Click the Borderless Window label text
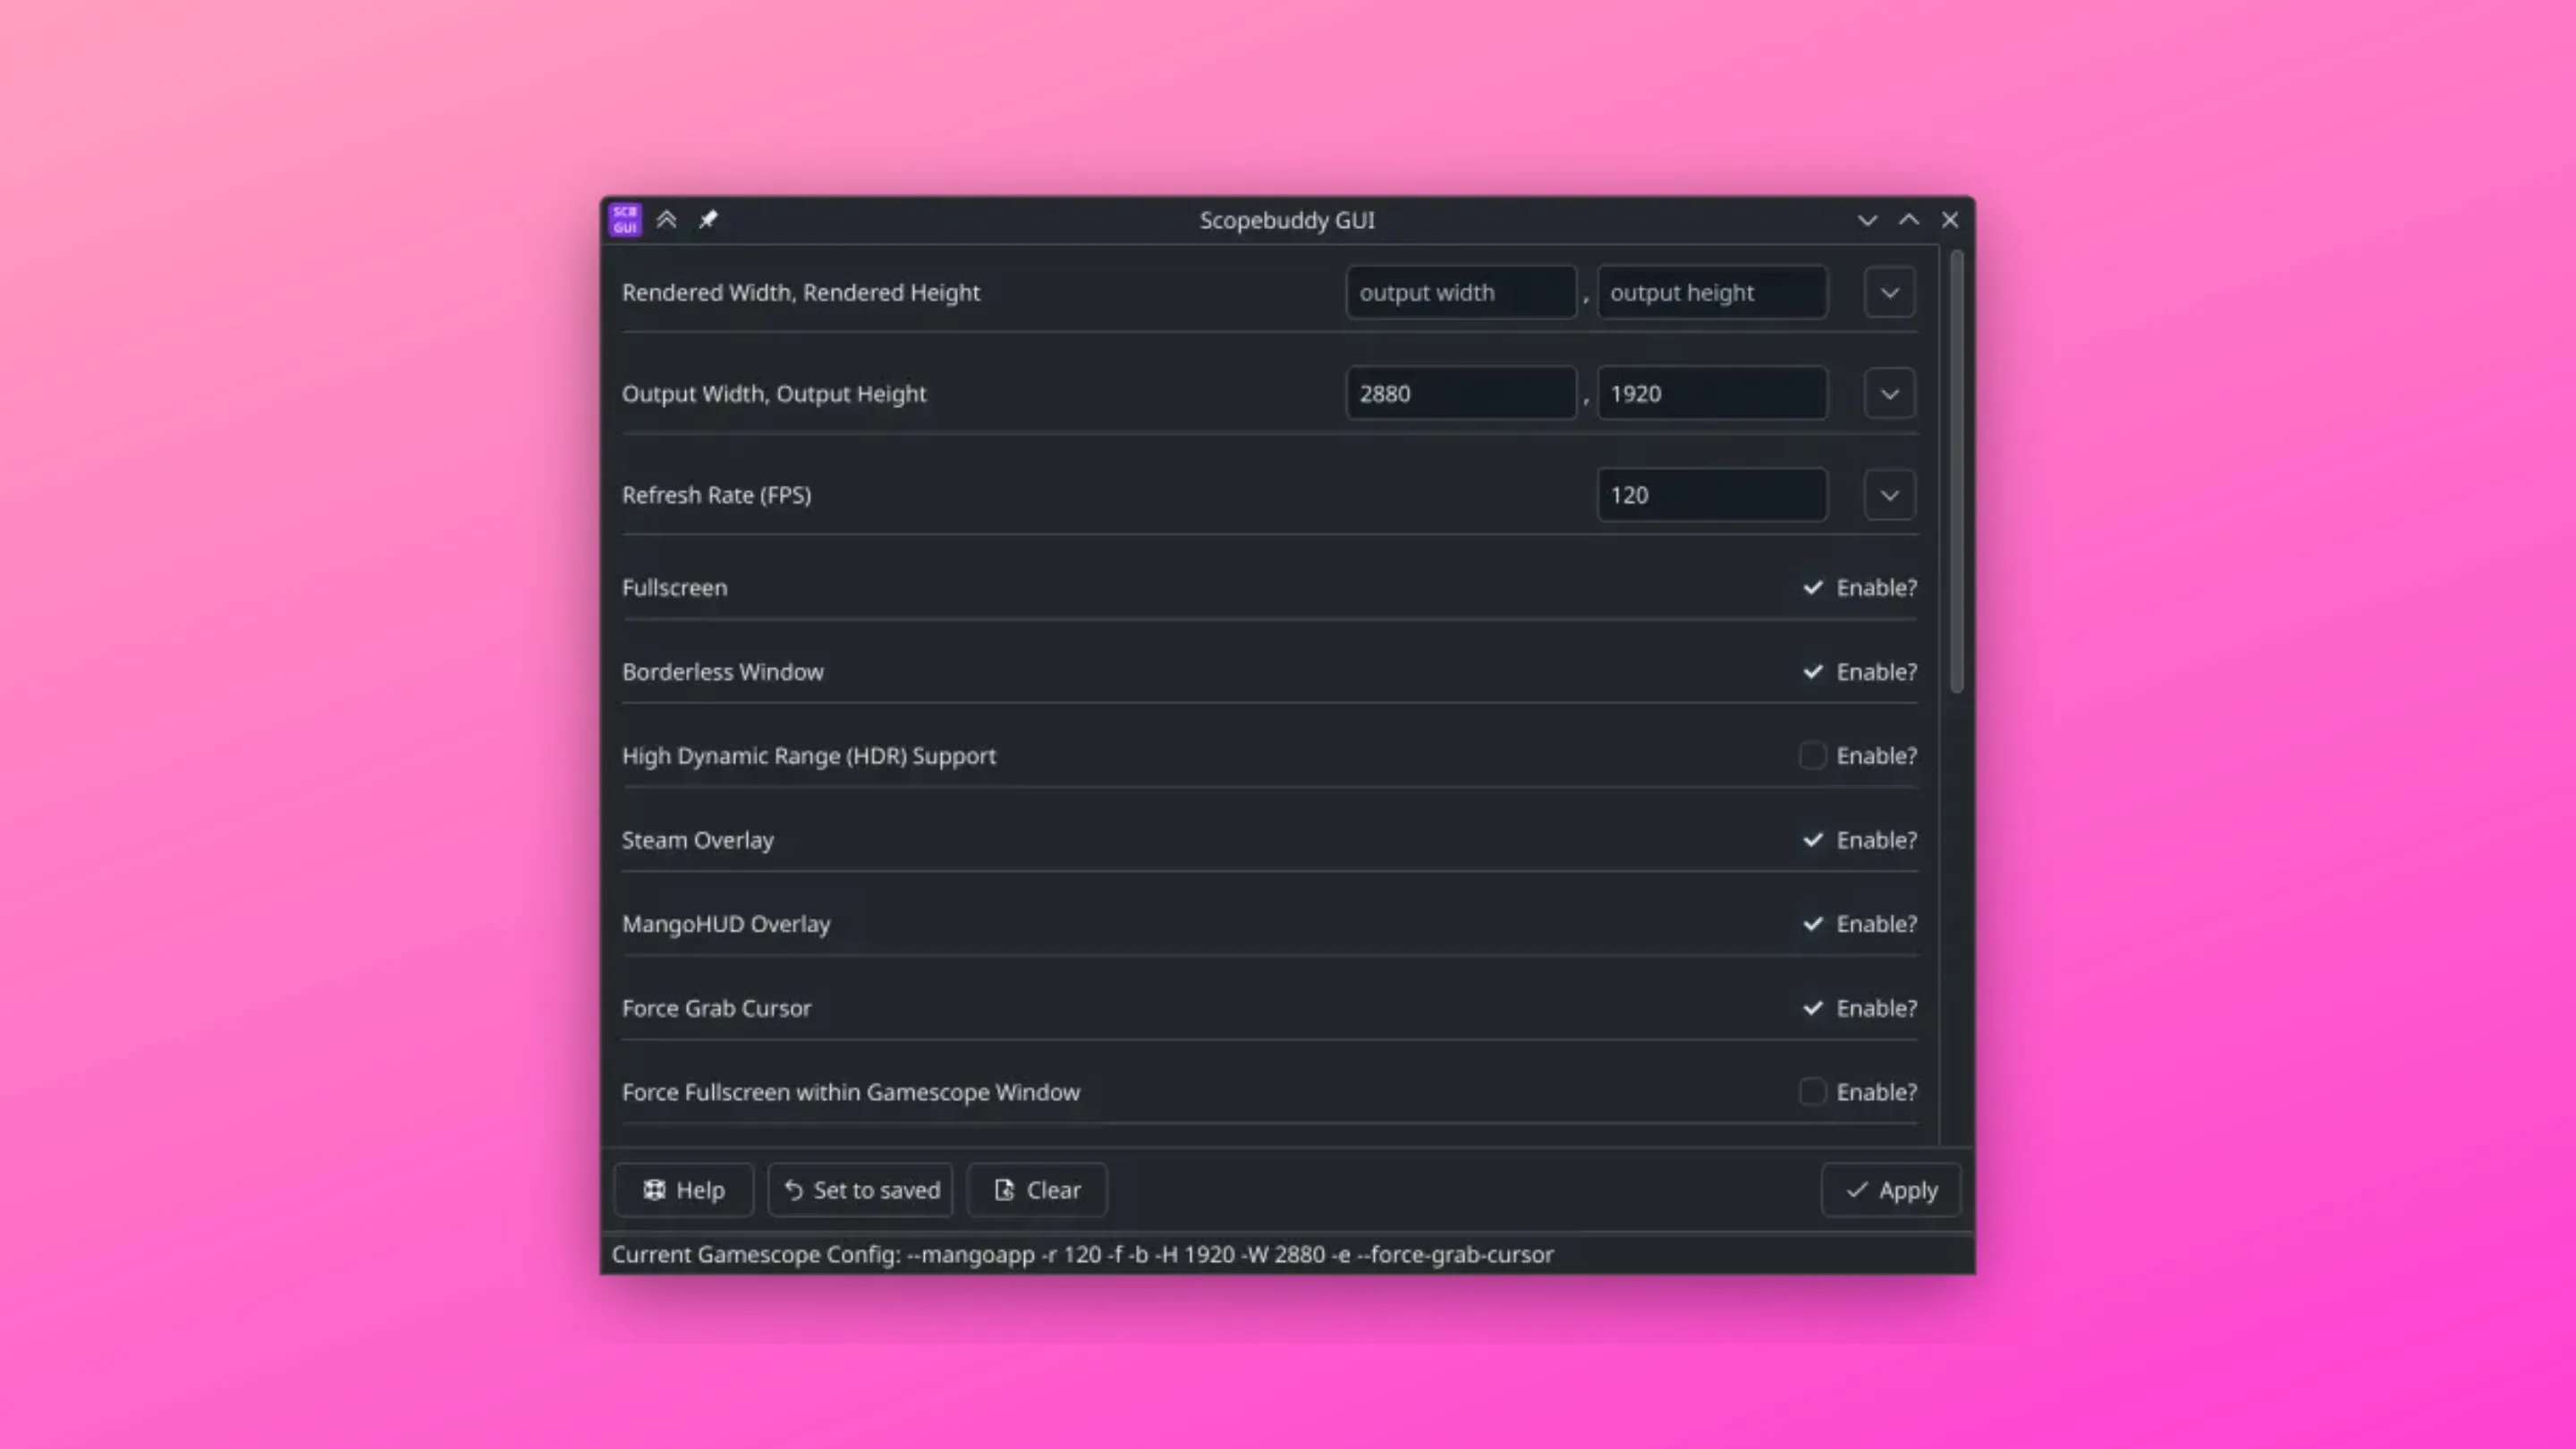Image resolution: width=2576 pixels, height=1449 pixels. click(x=723, y=672)
